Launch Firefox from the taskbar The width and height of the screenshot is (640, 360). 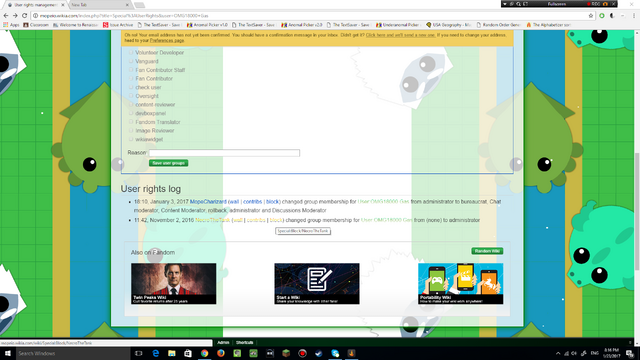(x=221, y=353)
